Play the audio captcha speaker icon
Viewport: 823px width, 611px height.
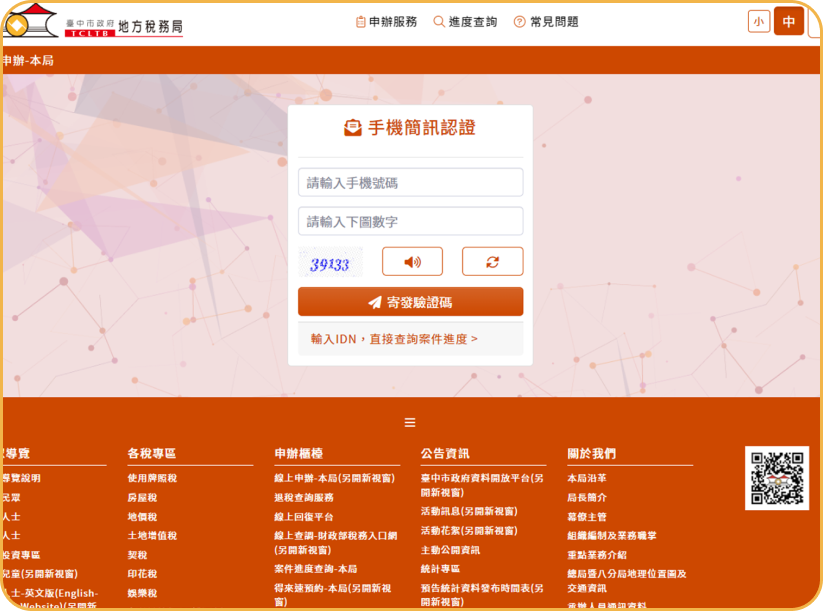pyautogui.click(x=412, y=262)
